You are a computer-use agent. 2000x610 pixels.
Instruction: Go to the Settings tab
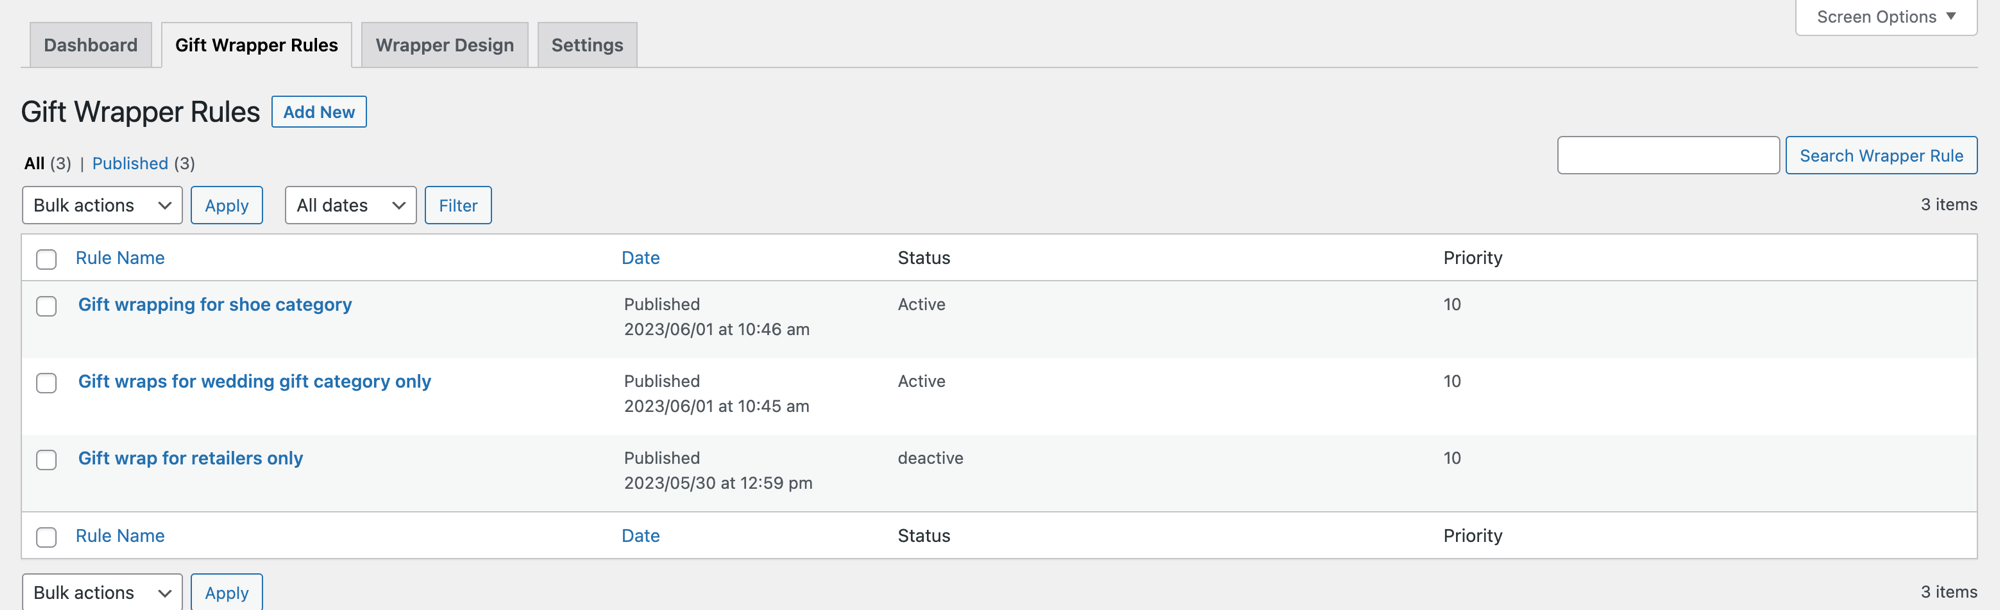click(587, 44)
